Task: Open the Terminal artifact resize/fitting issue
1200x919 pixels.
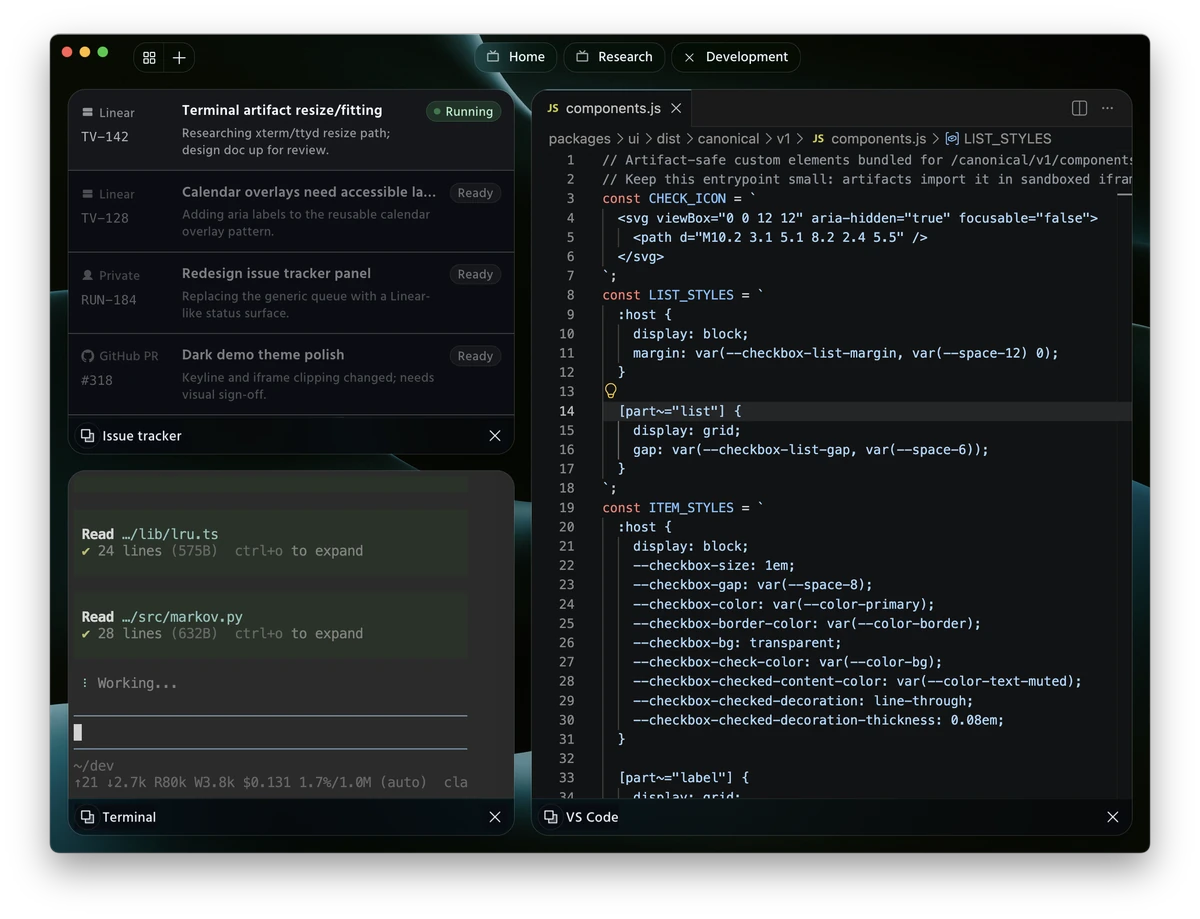Action: click(x=291, y=130)
